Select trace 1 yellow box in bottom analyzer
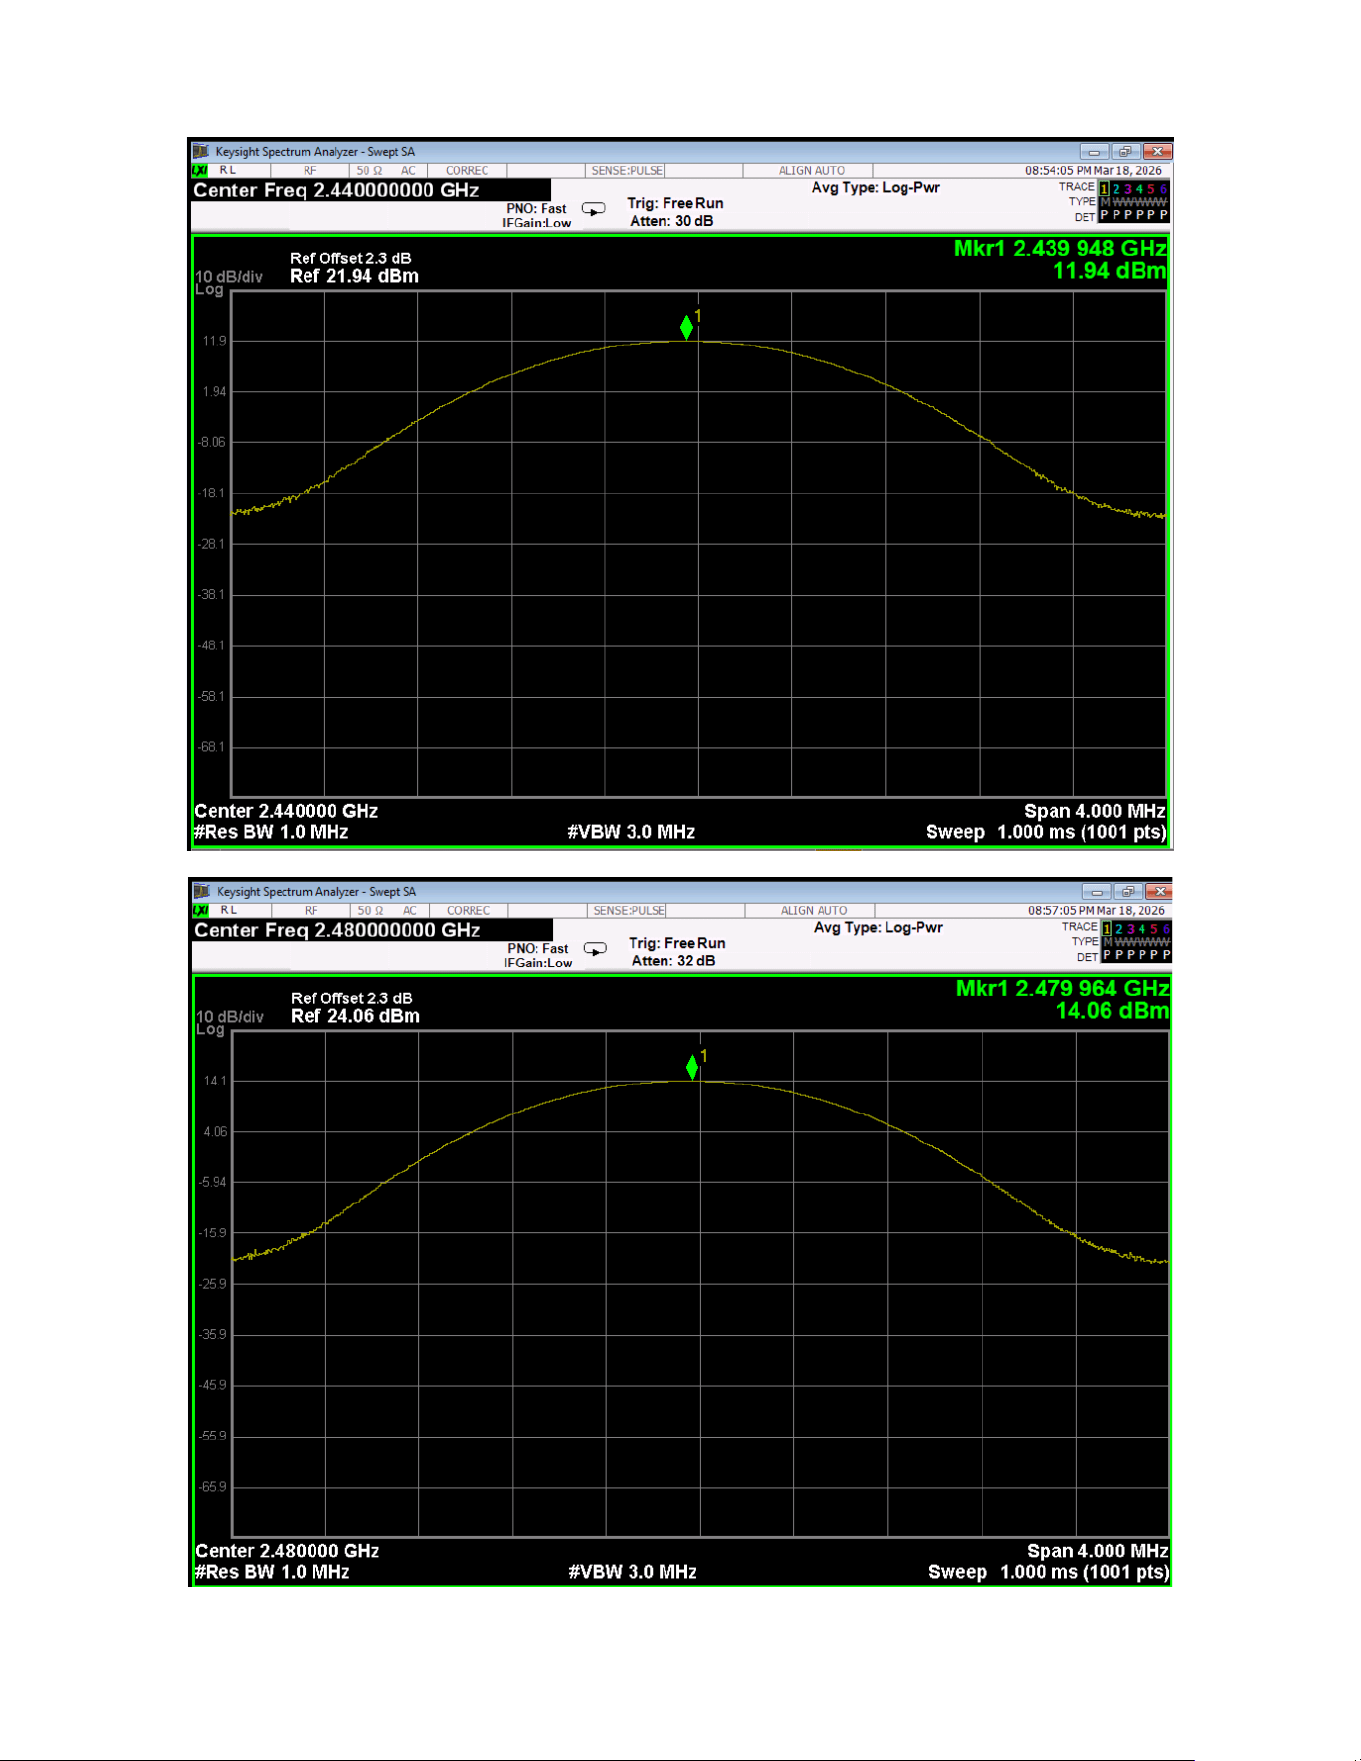1361x1761 pixels. [1106, 928]
